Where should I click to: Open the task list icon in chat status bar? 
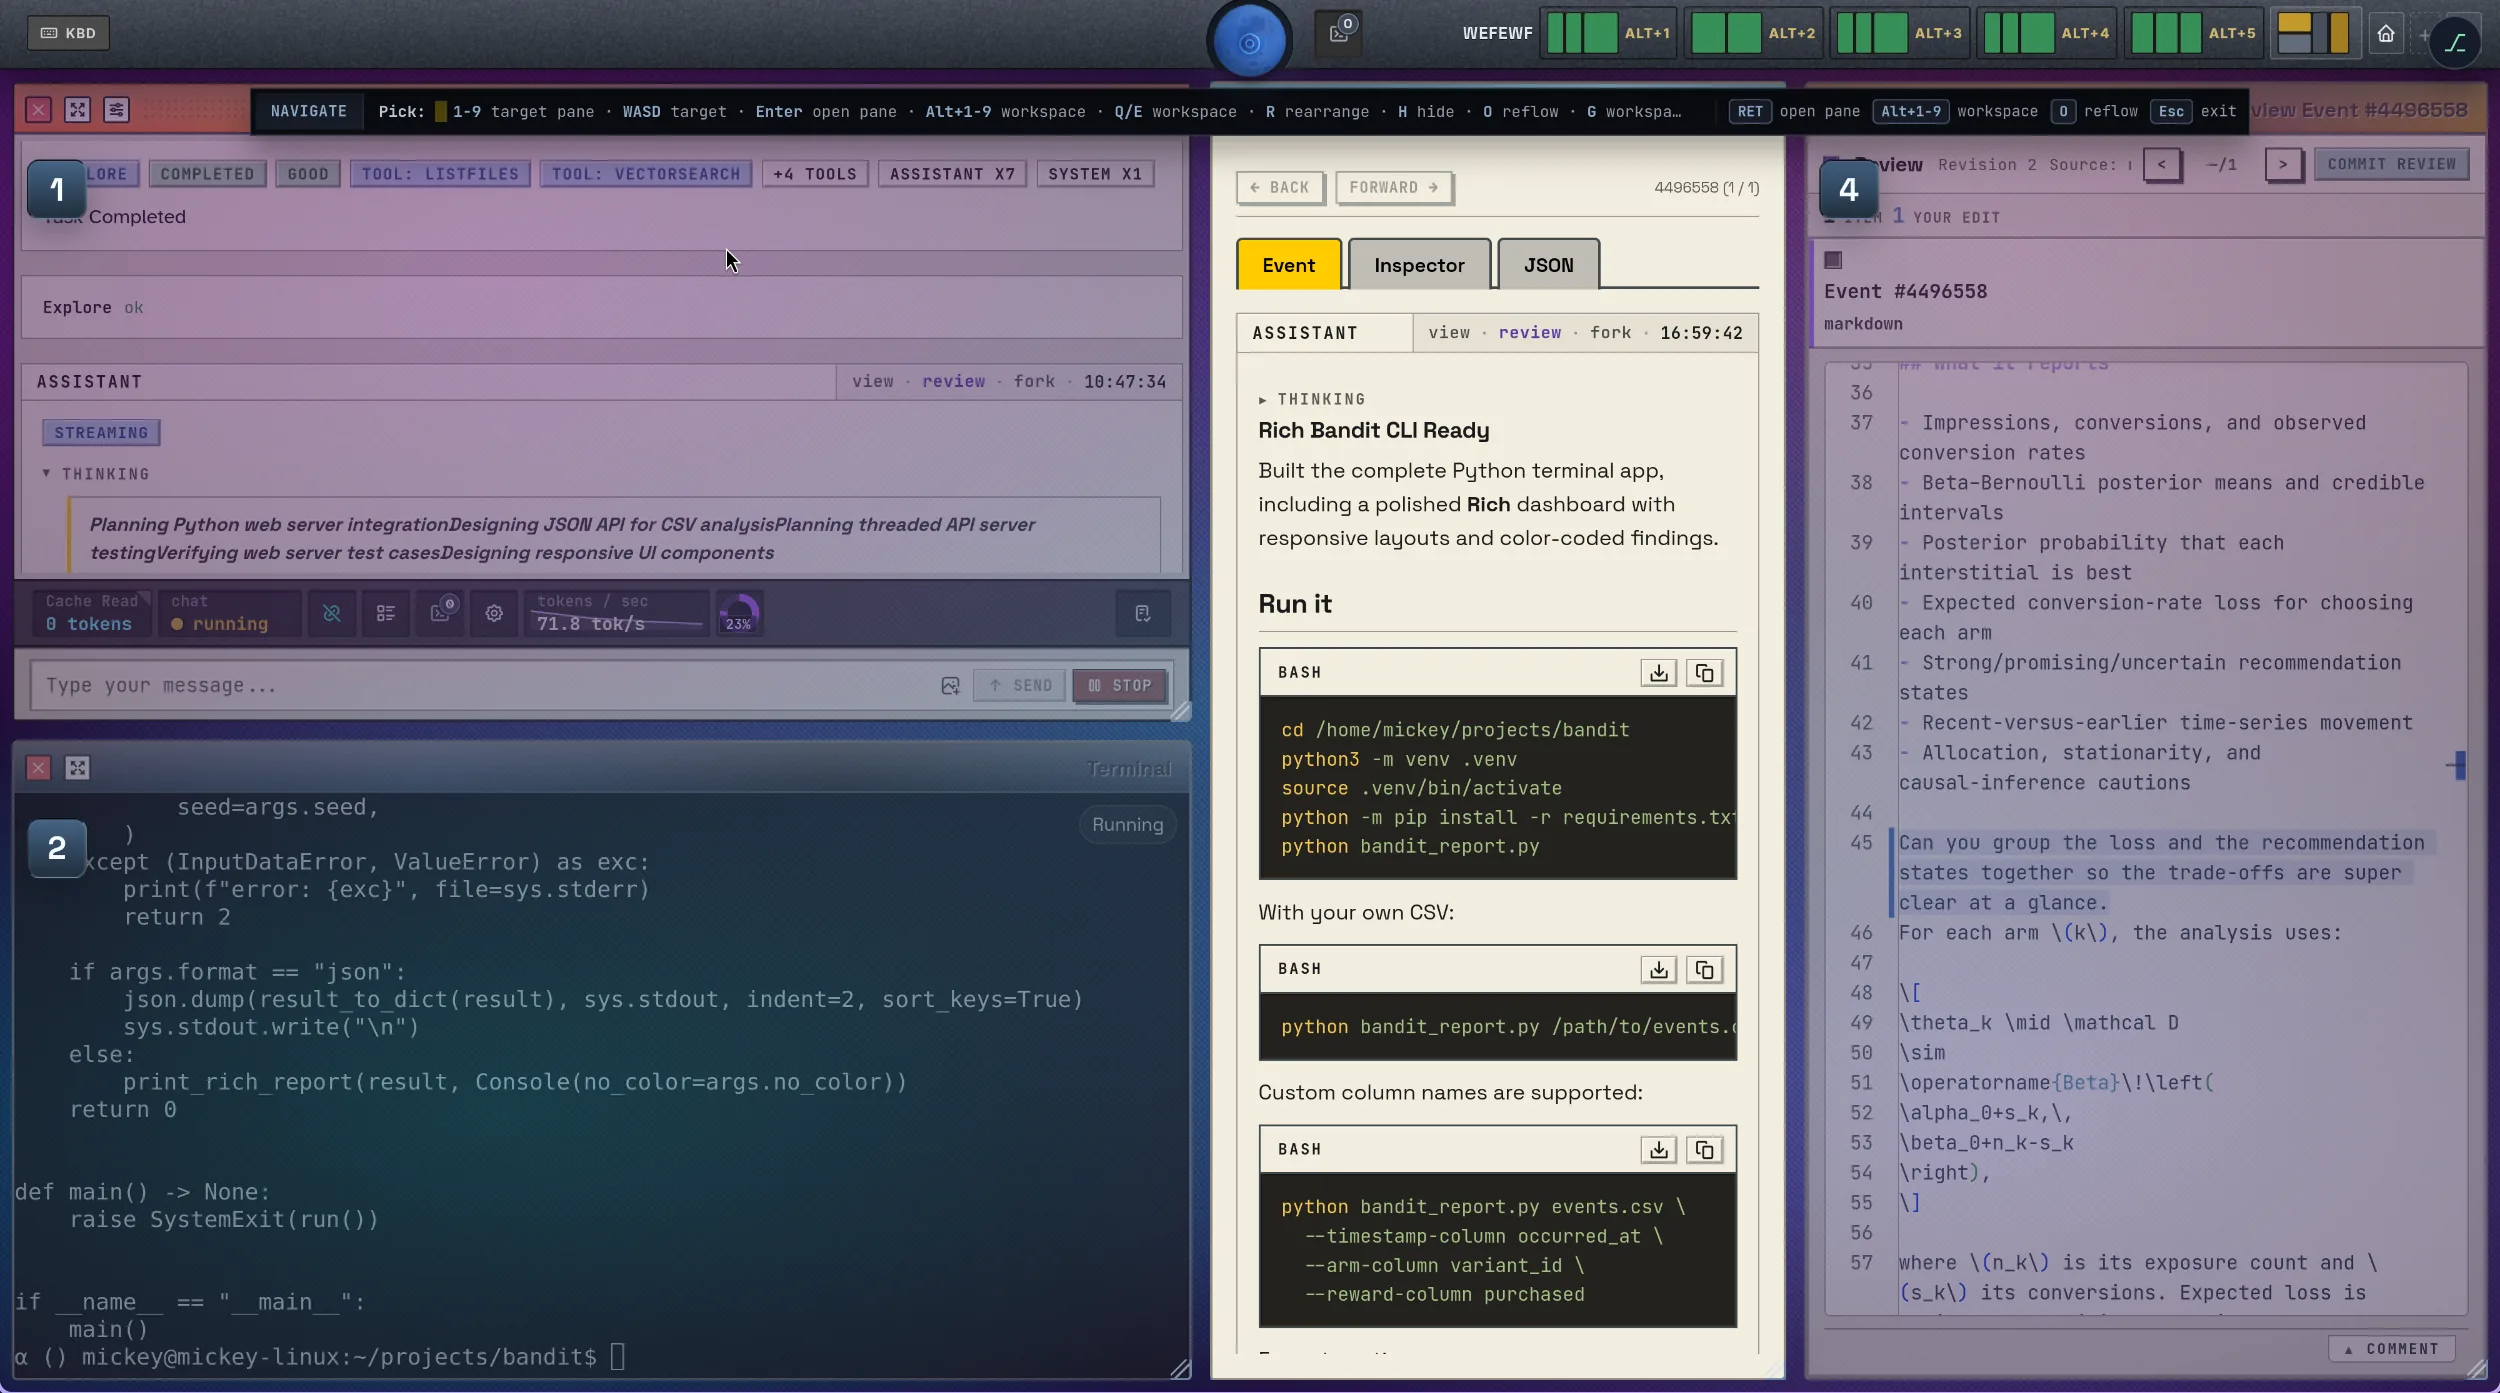pyautogui.click(x=386, y=613)
